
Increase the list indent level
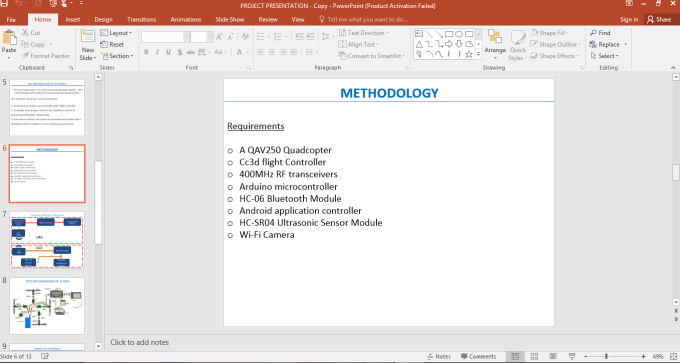pyautogui.click(x=311, y=36)
